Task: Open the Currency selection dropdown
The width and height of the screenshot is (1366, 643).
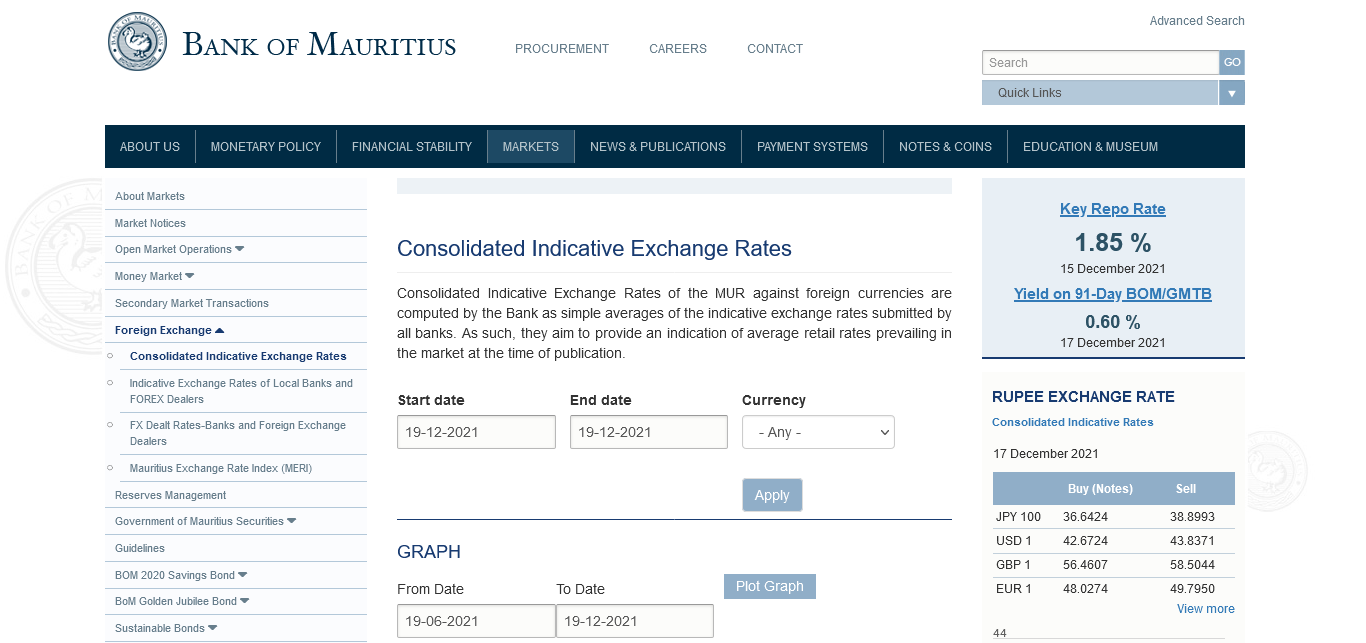Action: (818, 432)
